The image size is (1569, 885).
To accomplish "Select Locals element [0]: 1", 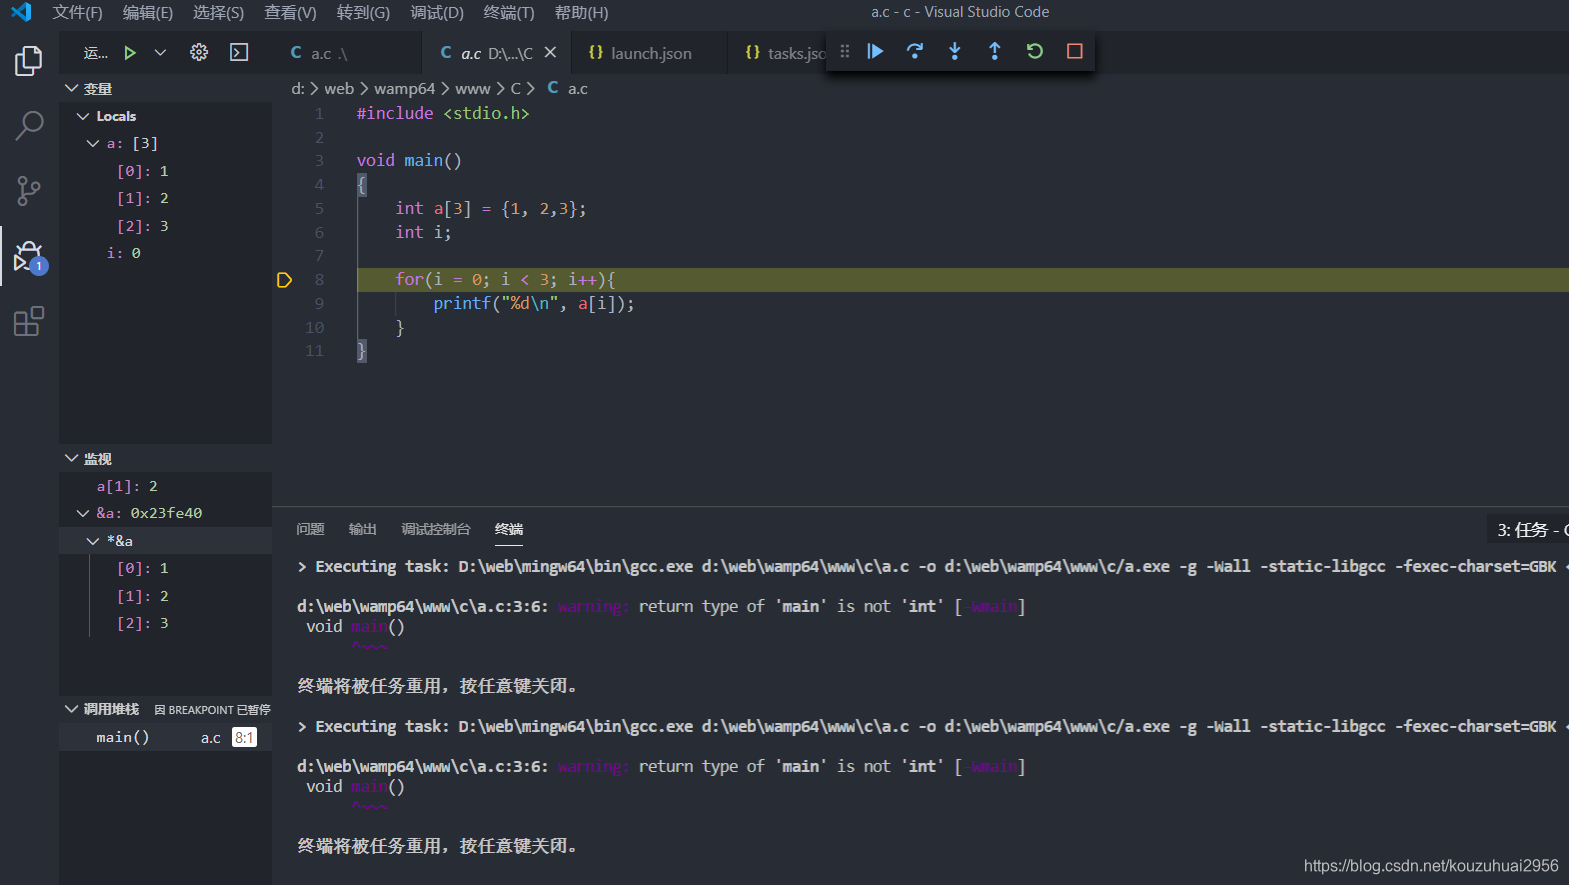I will (x=165, y=171).
